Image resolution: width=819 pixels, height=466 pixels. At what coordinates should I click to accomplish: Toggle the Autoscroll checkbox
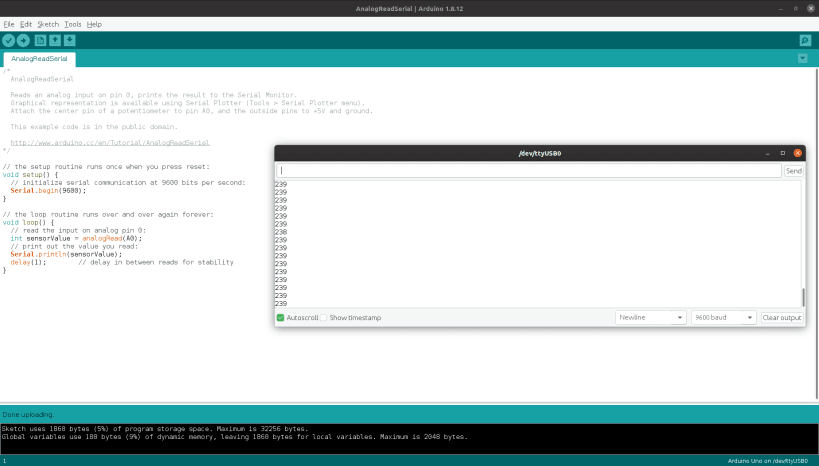(x=280, y=318)
